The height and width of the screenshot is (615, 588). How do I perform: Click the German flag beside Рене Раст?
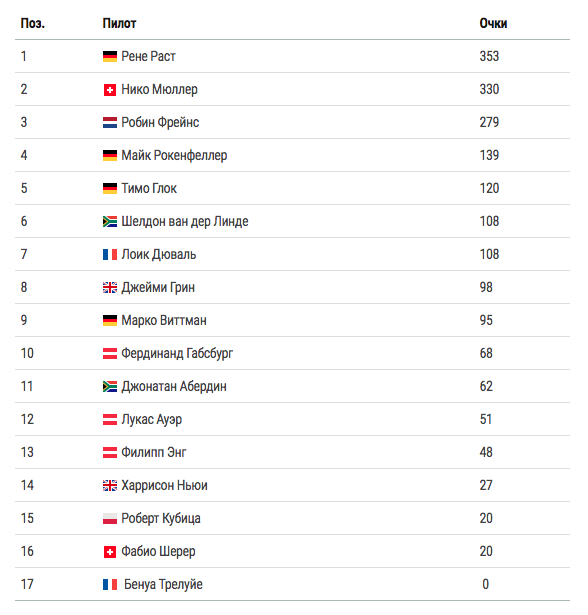point(110,56)
